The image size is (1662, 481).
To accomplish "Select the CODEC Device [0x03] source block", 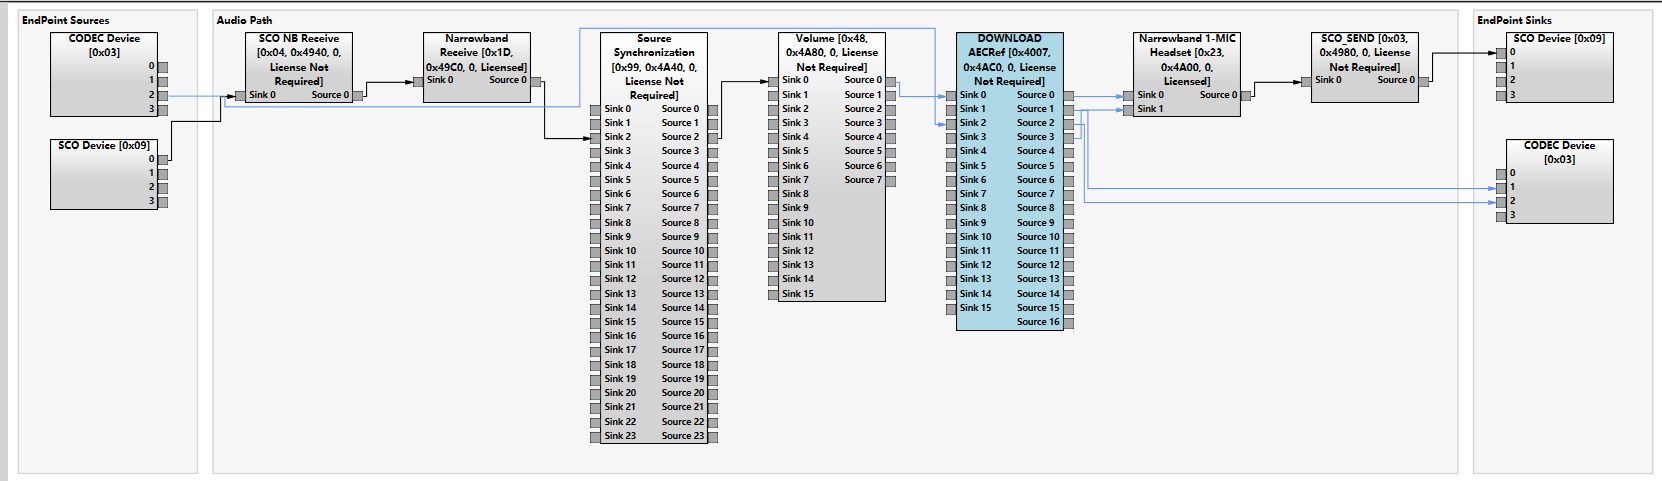I will point(104,74).
